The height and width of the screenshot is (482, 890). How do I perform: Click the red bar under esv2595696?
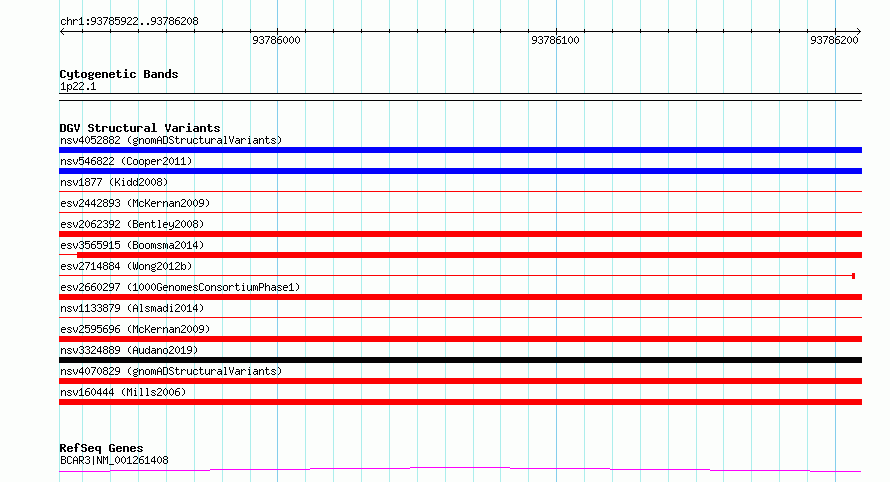(x=460, y=339)
